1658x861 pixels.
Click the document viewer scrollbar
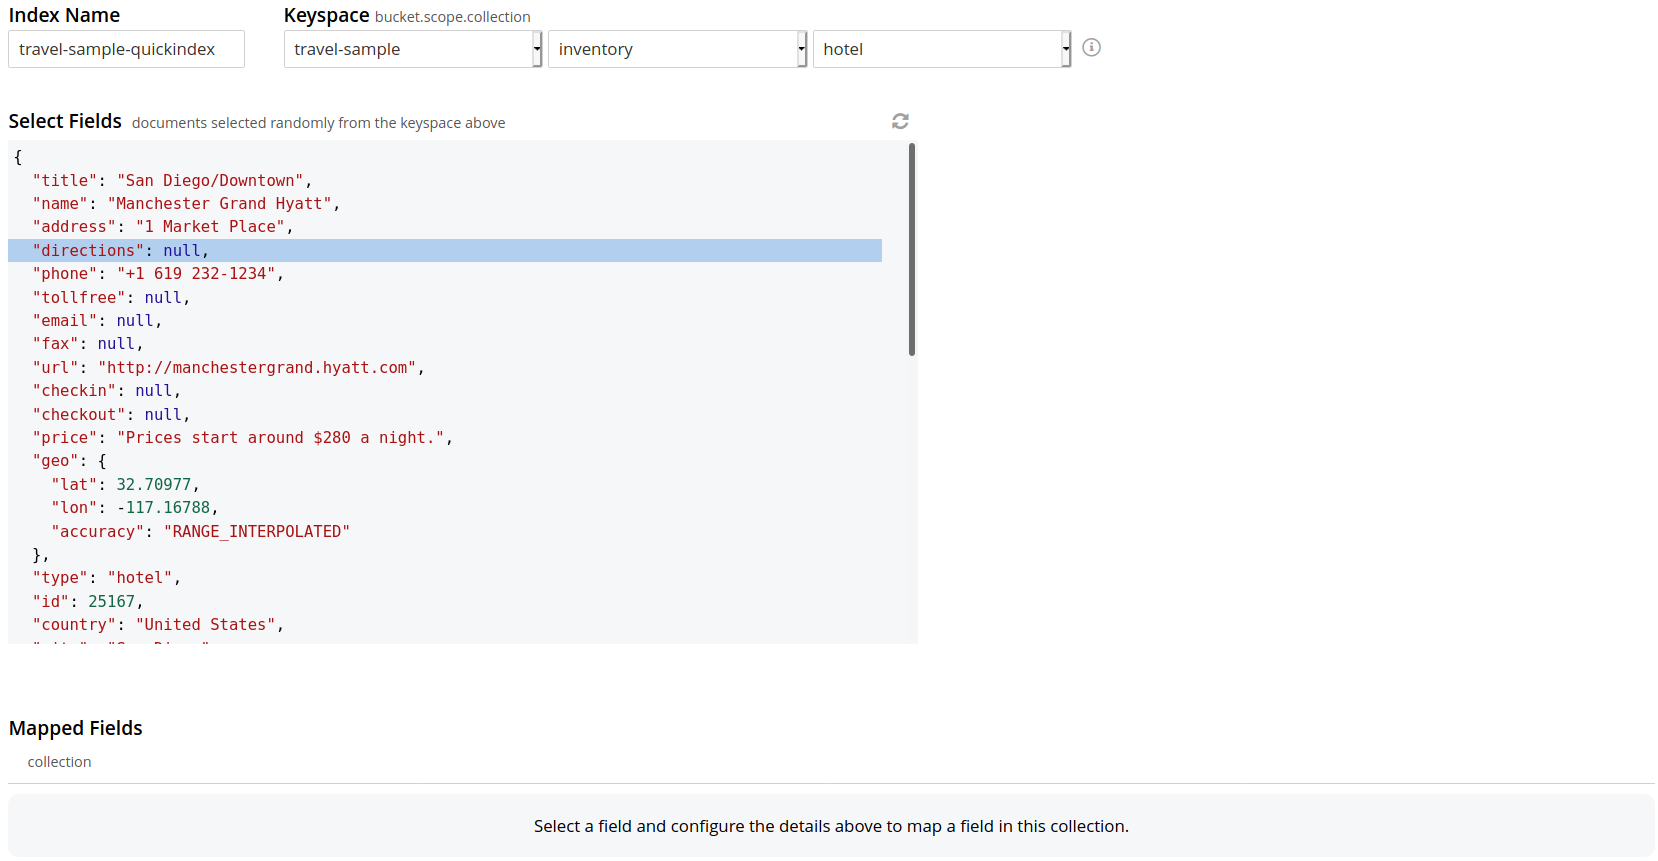[912, 250]
